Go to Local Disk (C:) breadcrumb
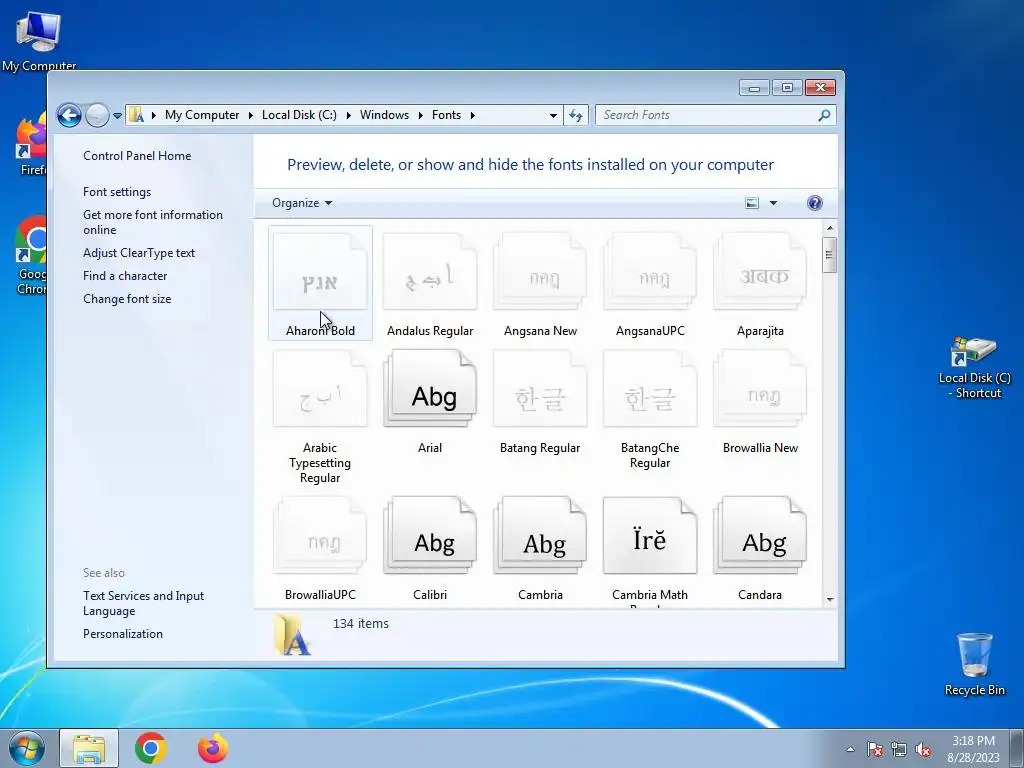The image size is (1024, 768). coord(299,115)
